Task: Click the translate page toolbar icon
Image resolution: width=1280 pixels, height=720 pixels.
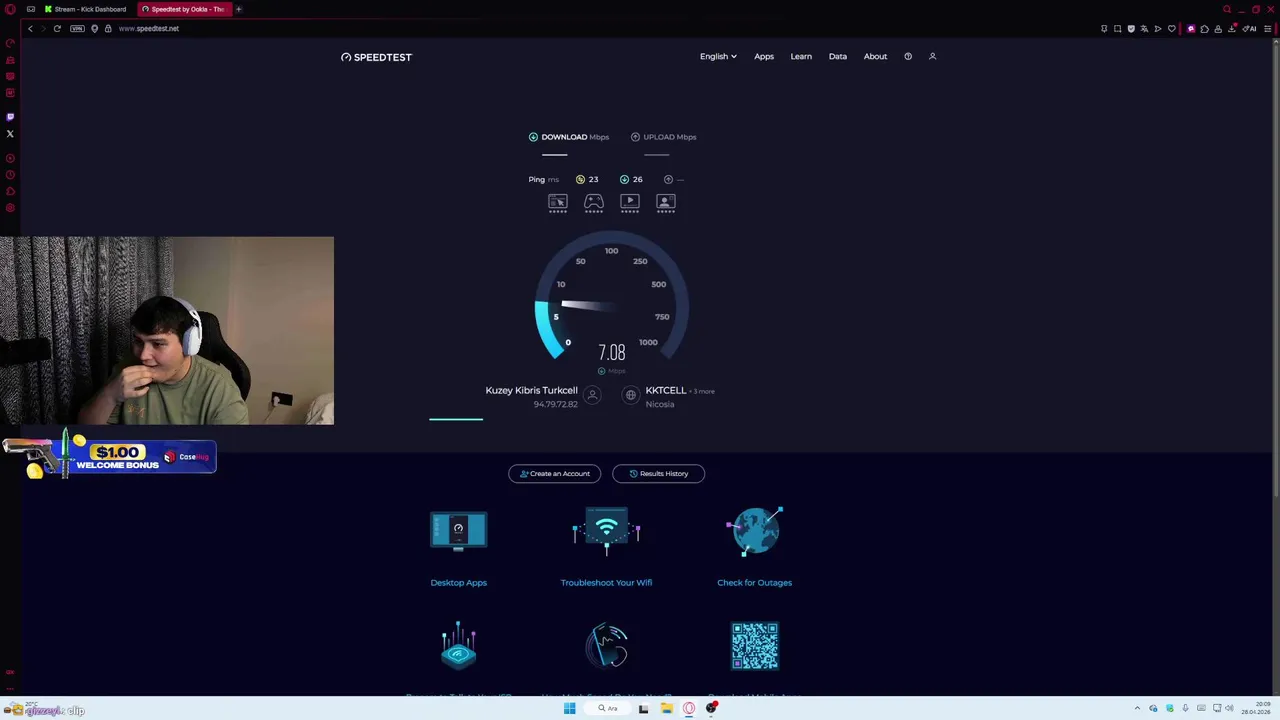Action: 1144,28
